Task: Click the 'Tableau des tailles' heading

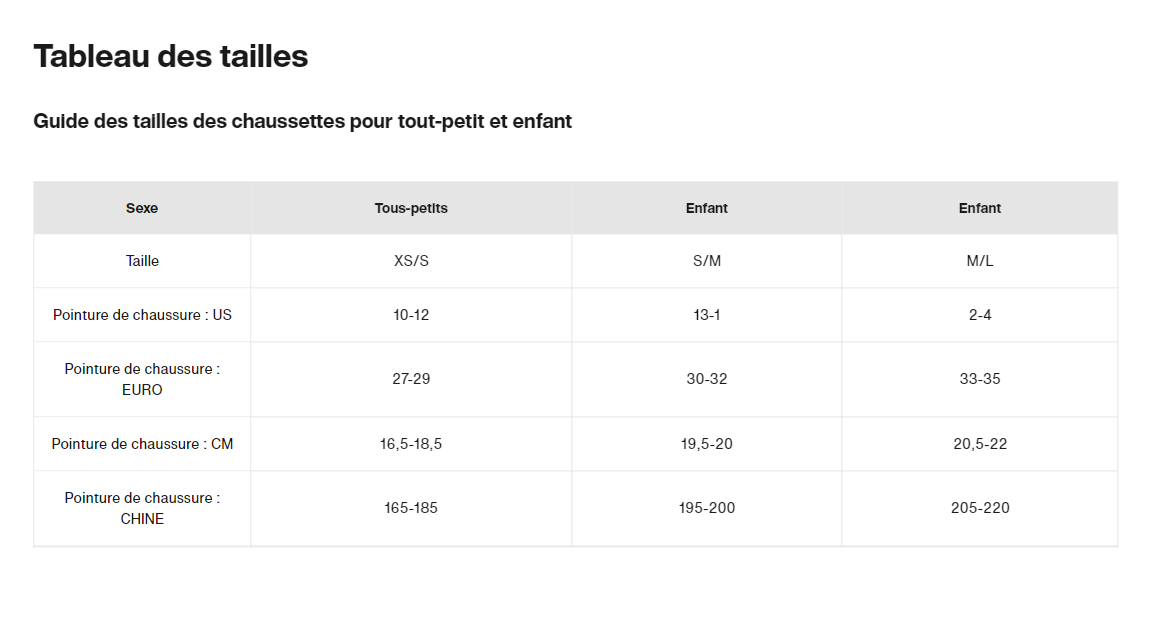Action: [x=171, y=57]
